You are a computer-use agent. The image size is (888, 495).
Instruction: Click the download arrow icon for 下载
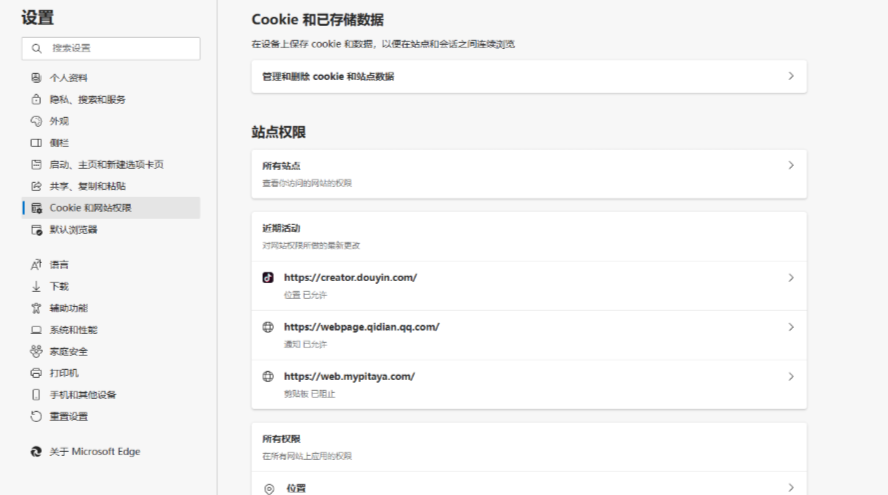pos(36,286)
